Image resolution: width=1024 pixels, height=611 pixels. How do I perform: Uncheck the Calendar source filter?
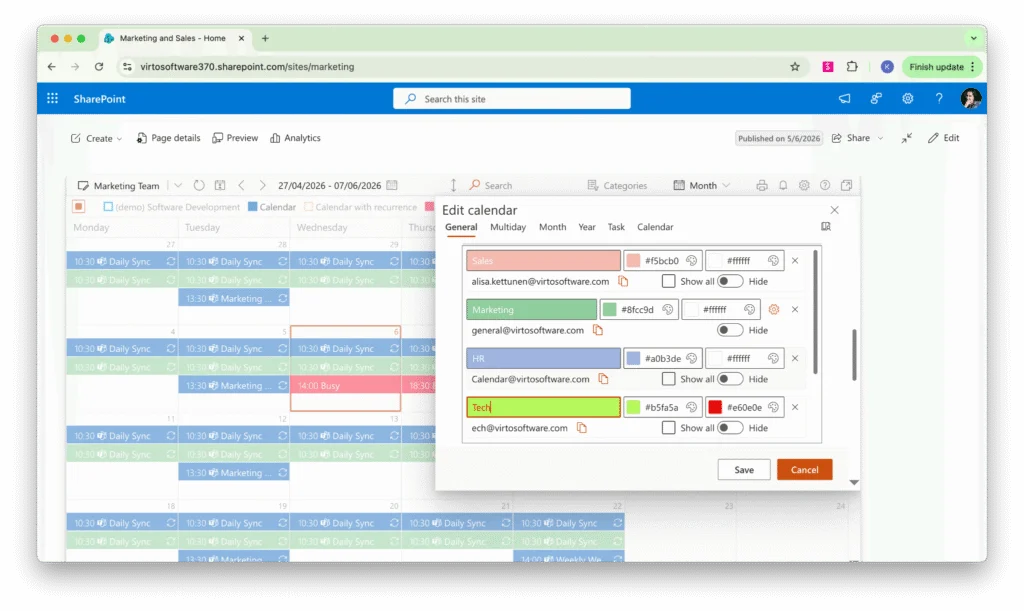(x=253, y=207)
